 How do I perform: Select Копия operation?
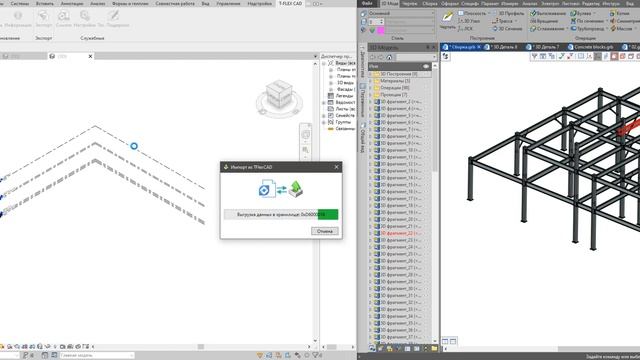(620, 13)
